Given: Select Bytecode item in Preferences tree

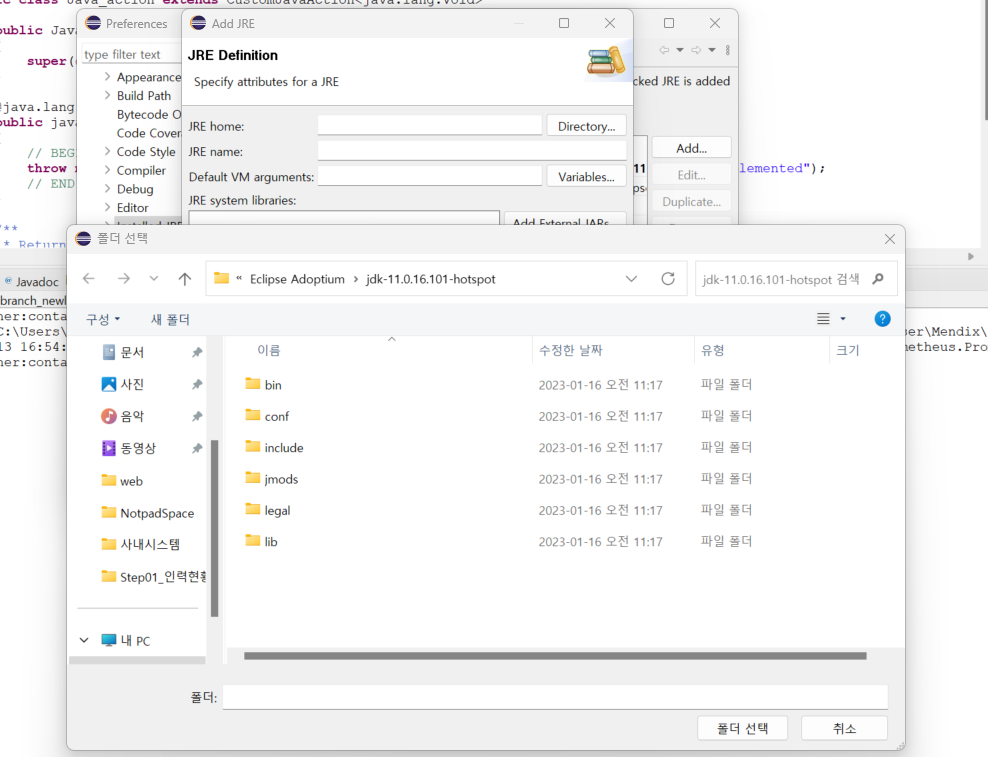Looking at the screenshot, I should [x=149, y=114].
